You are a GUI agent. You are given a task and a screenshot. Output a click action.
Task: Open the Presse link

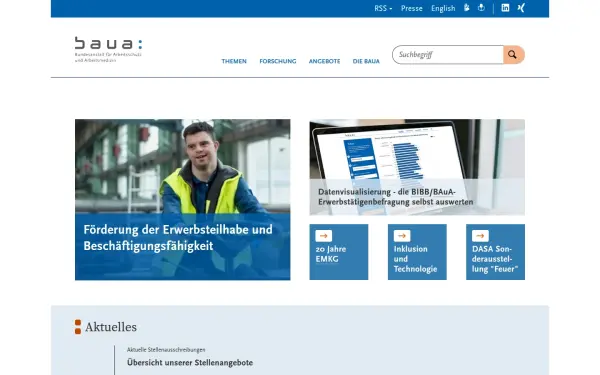[412, 8]
